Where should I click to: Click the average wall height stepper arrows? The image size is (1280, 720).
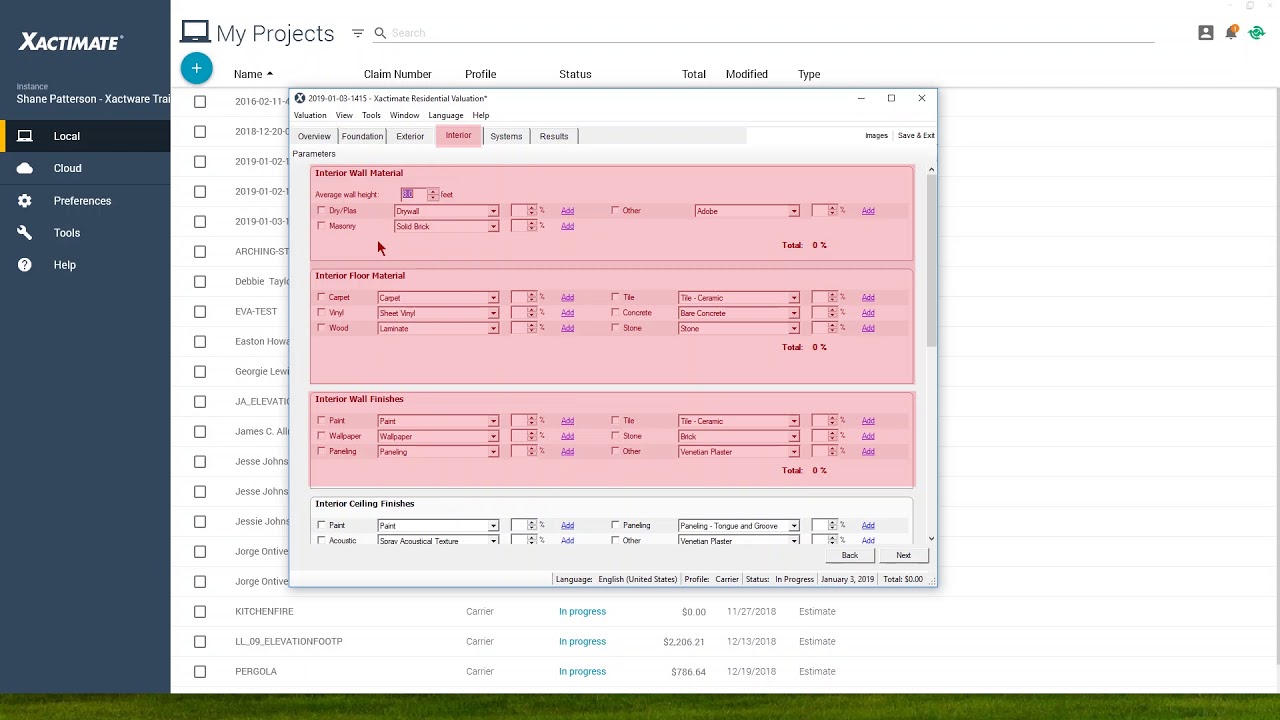point(432,195)
